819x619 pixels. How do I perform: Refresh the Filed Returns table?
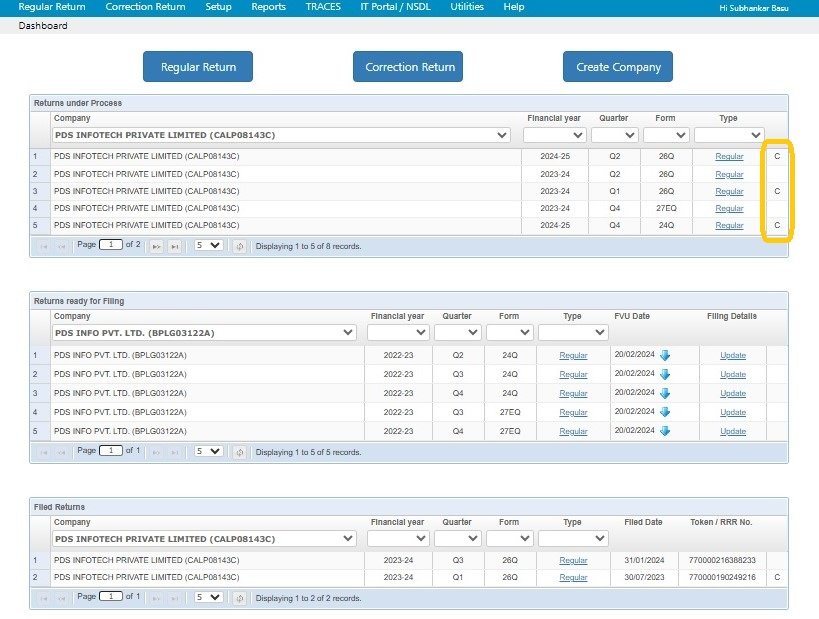click(238, 597)
